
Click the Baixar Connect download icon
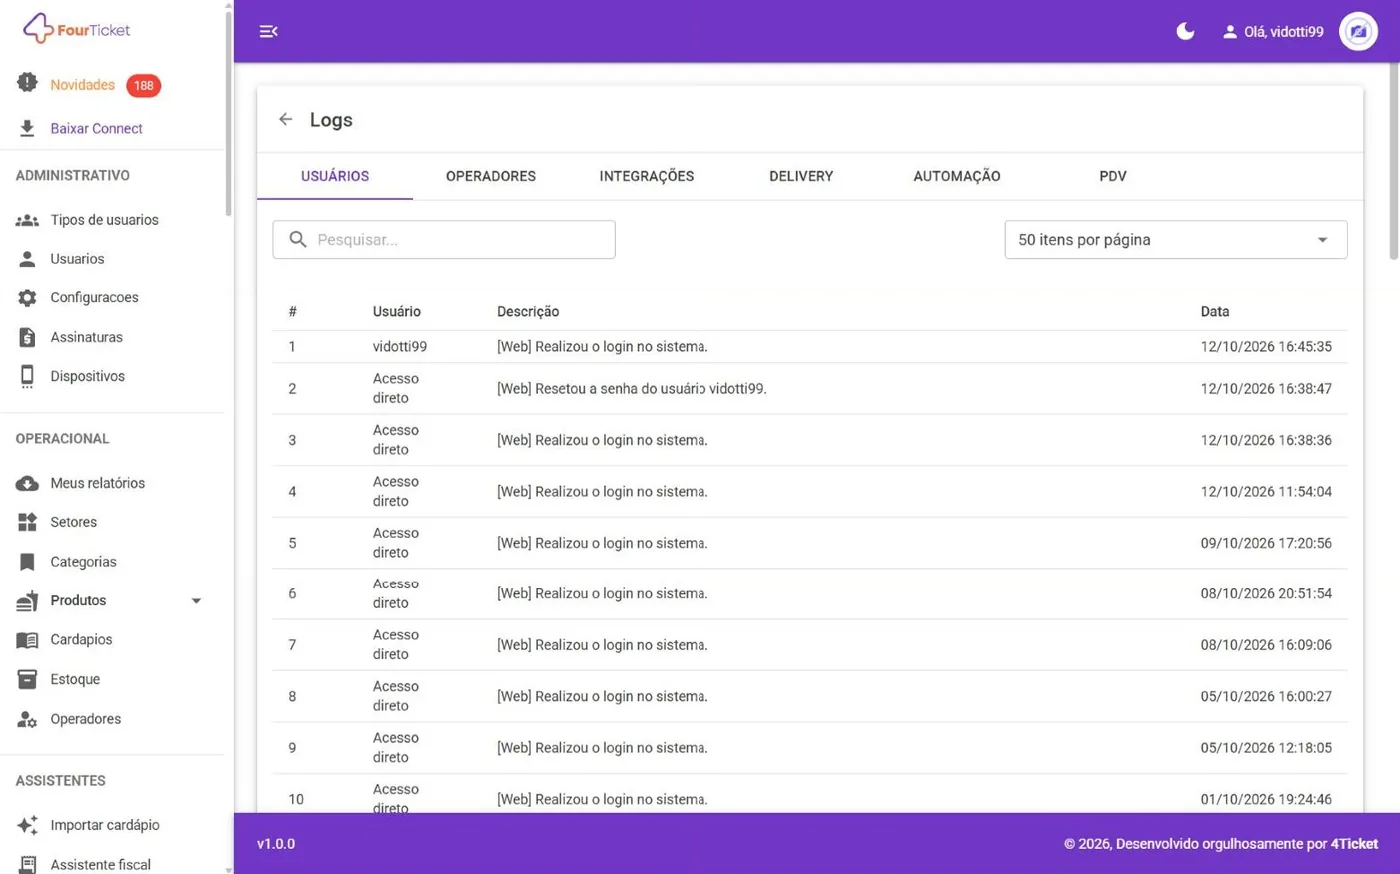(27, 128)
